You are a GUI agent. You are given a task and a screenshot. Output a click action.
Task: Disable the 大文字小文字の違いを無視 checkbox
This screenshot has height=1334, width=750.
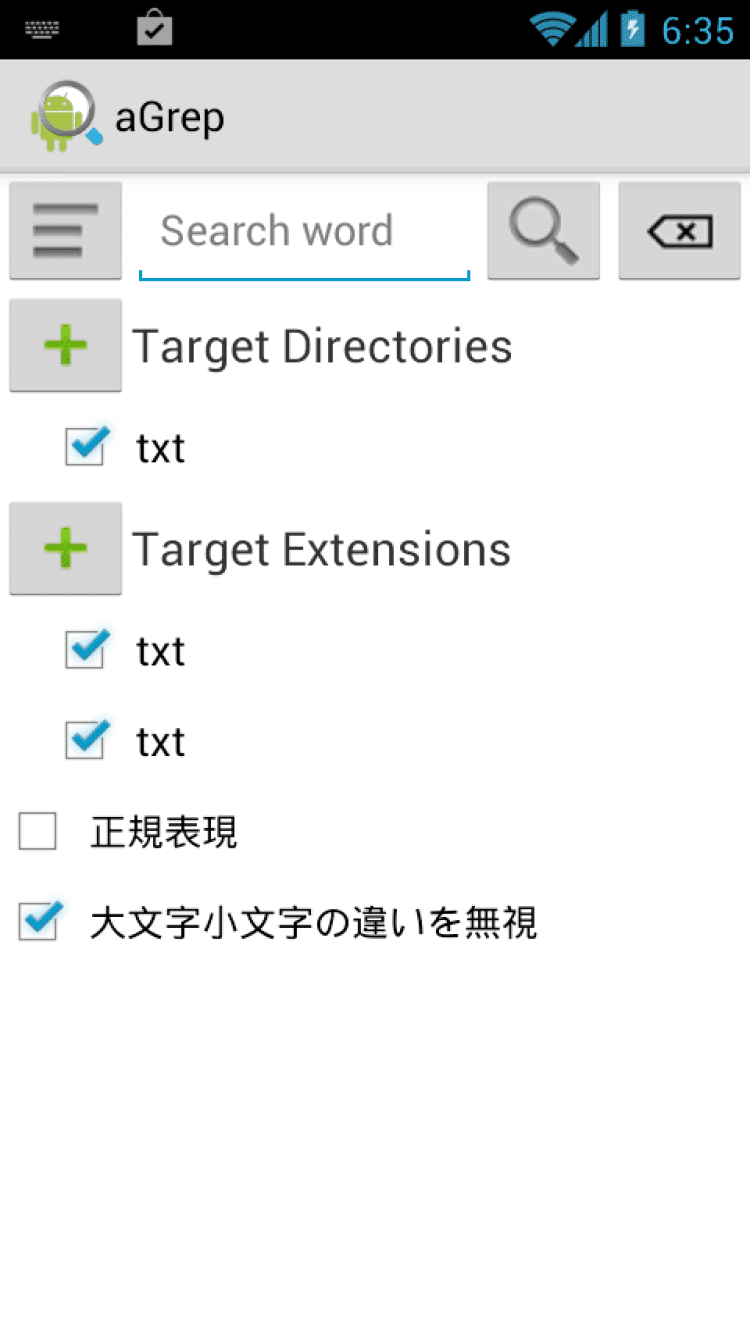click(39, 922)
